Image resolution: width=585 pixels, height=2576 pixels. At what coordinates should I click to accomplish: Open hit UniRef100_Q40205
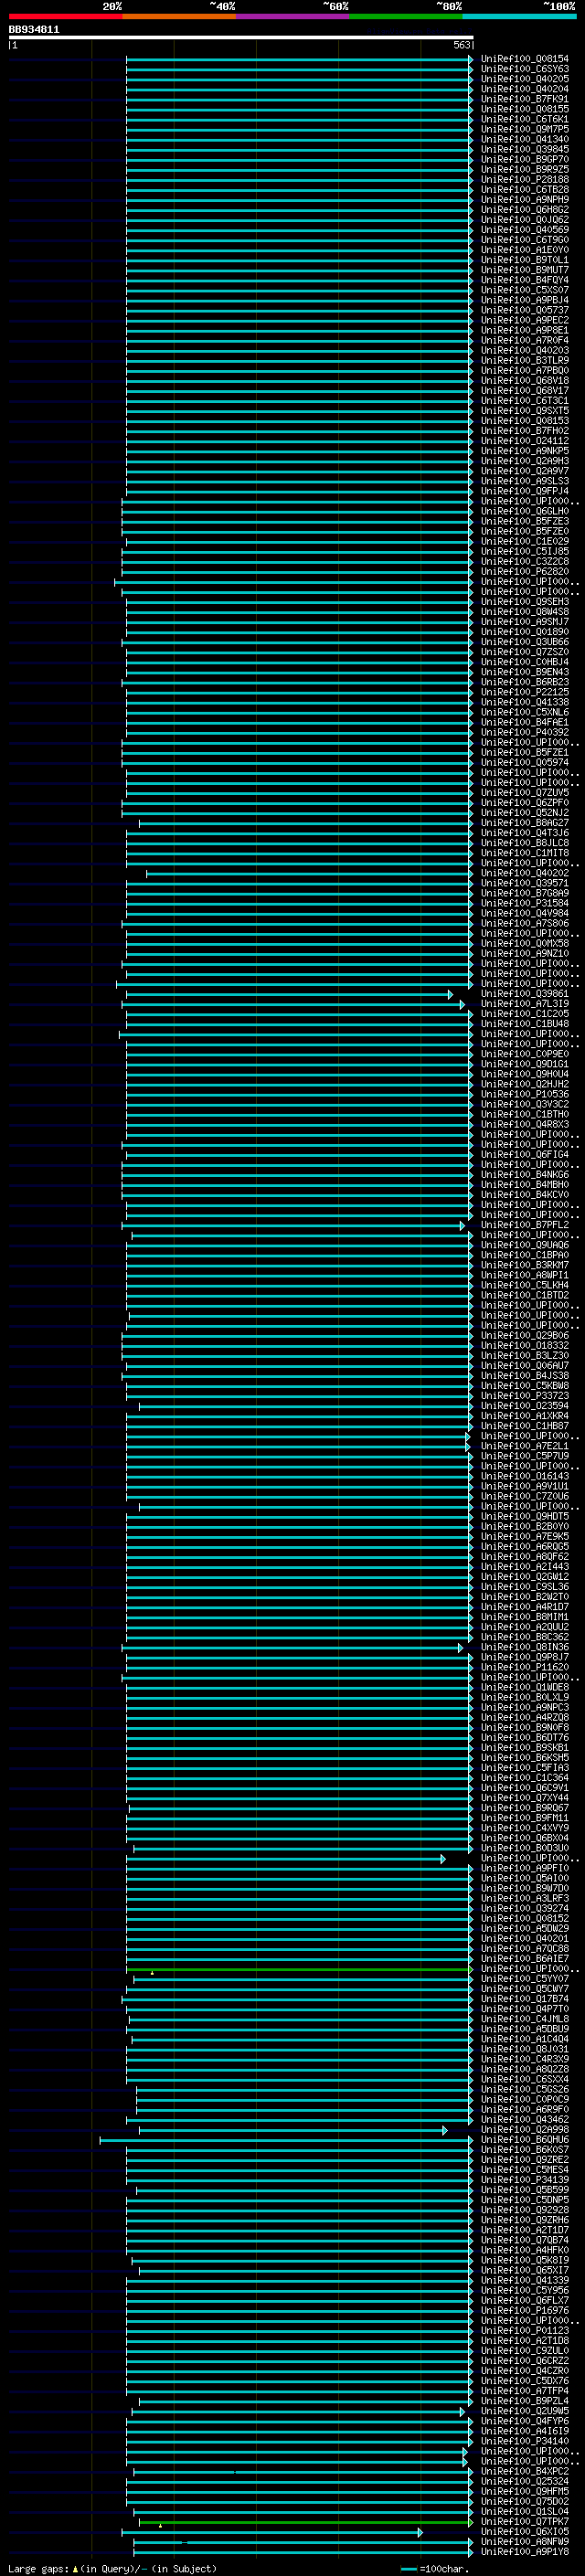pos(524,79)
